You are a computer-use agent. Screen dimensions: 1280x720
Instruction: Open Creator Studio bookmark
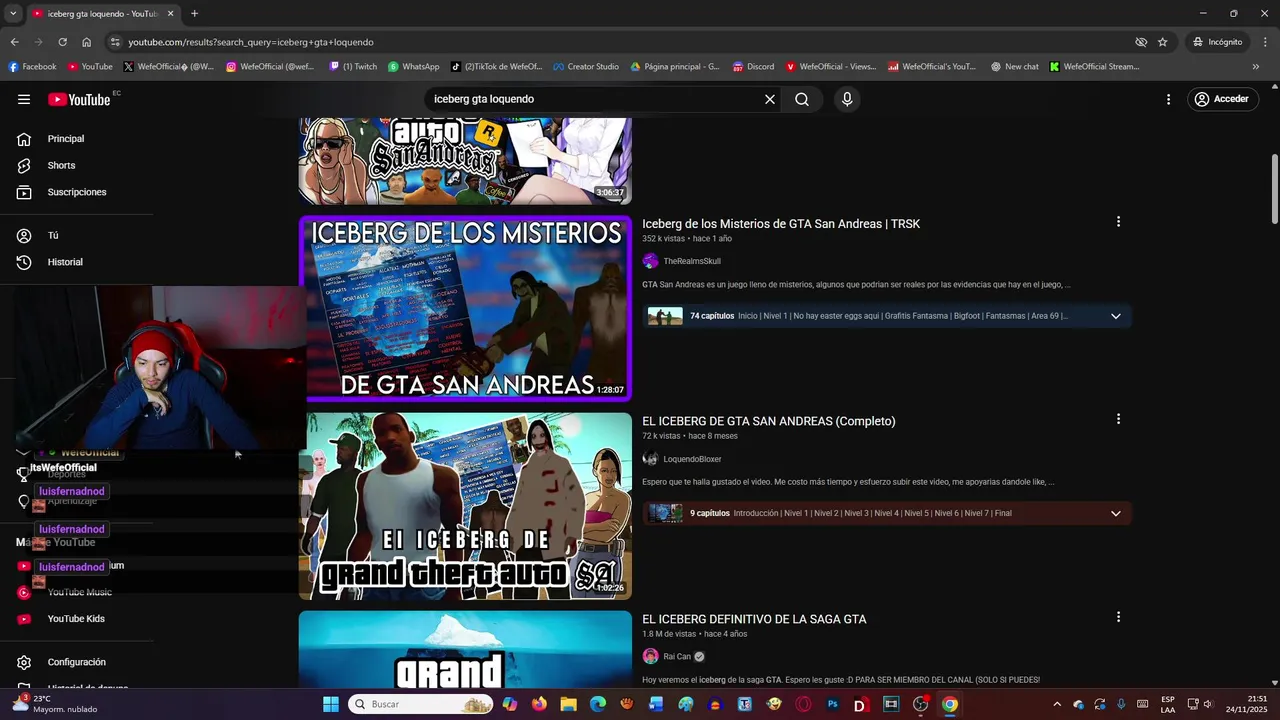point(586,67)
